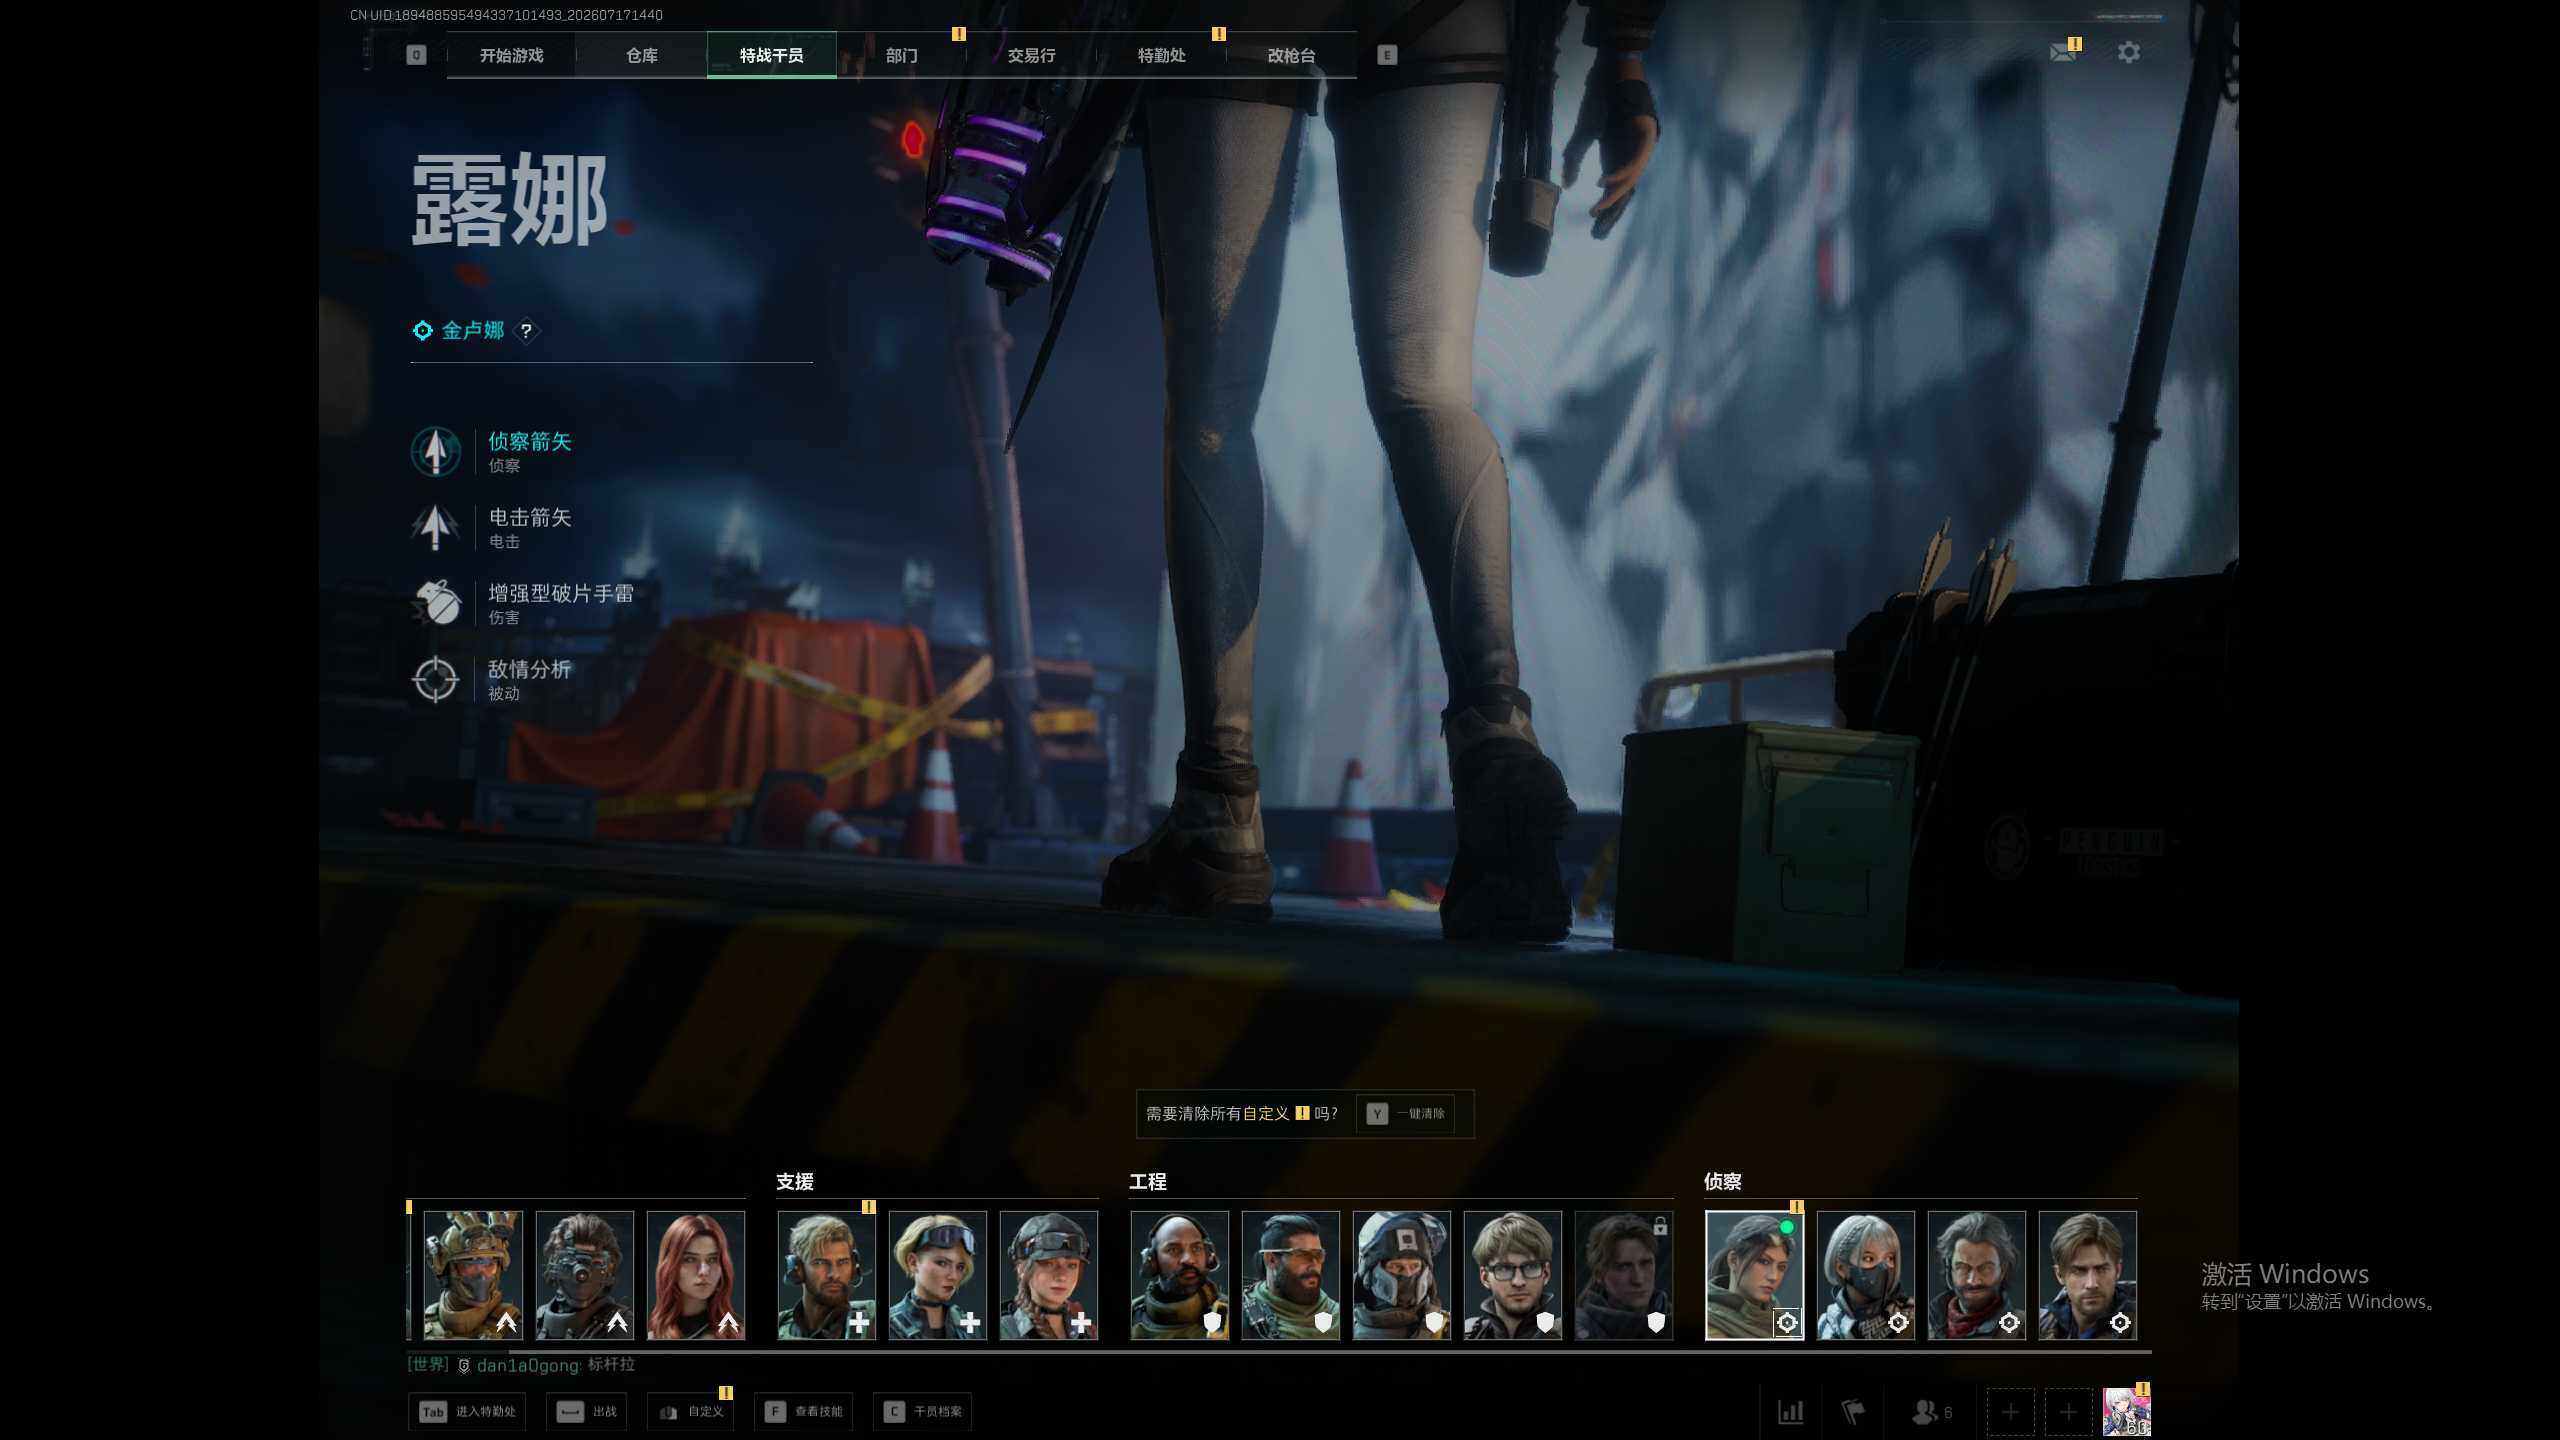The width and height of the screenshot is (2560, 1440).
Task: Open the world chat message from dan1a0gong
Action: [521, 1365]
